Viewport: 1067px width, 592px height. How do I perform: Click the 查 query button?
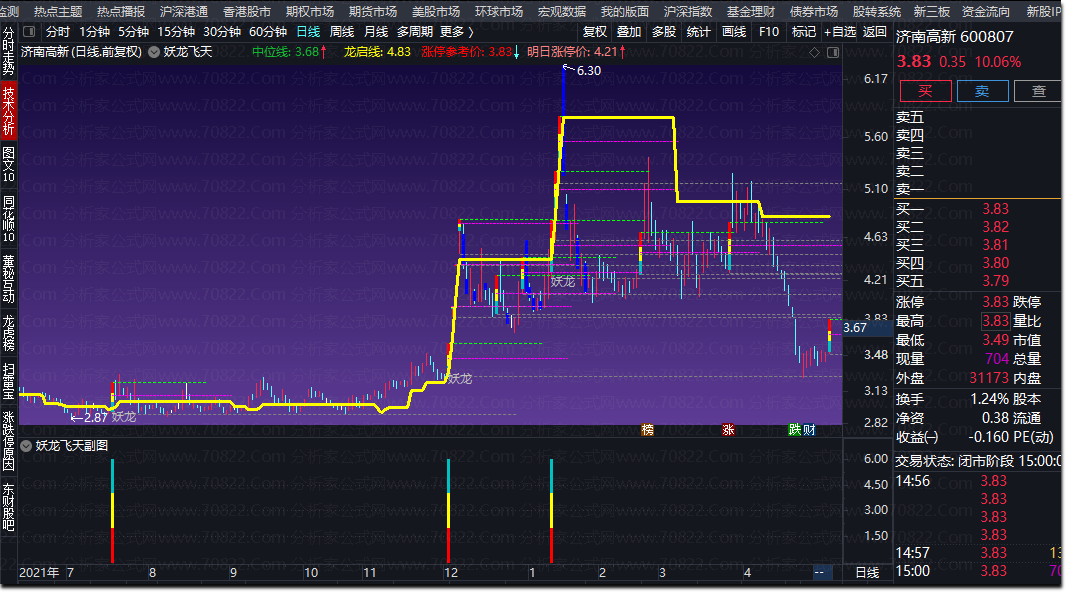(x=1038, y=91)
